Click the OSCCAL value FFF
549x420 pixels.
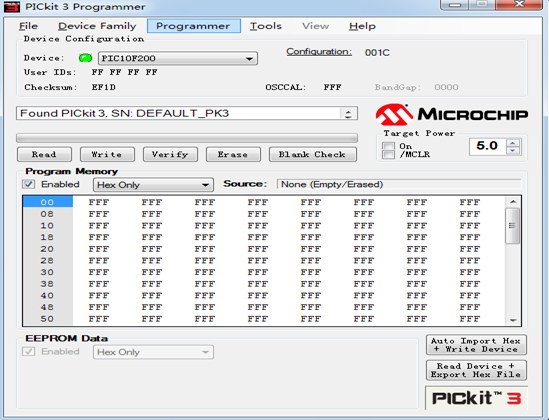coord(332,87)
